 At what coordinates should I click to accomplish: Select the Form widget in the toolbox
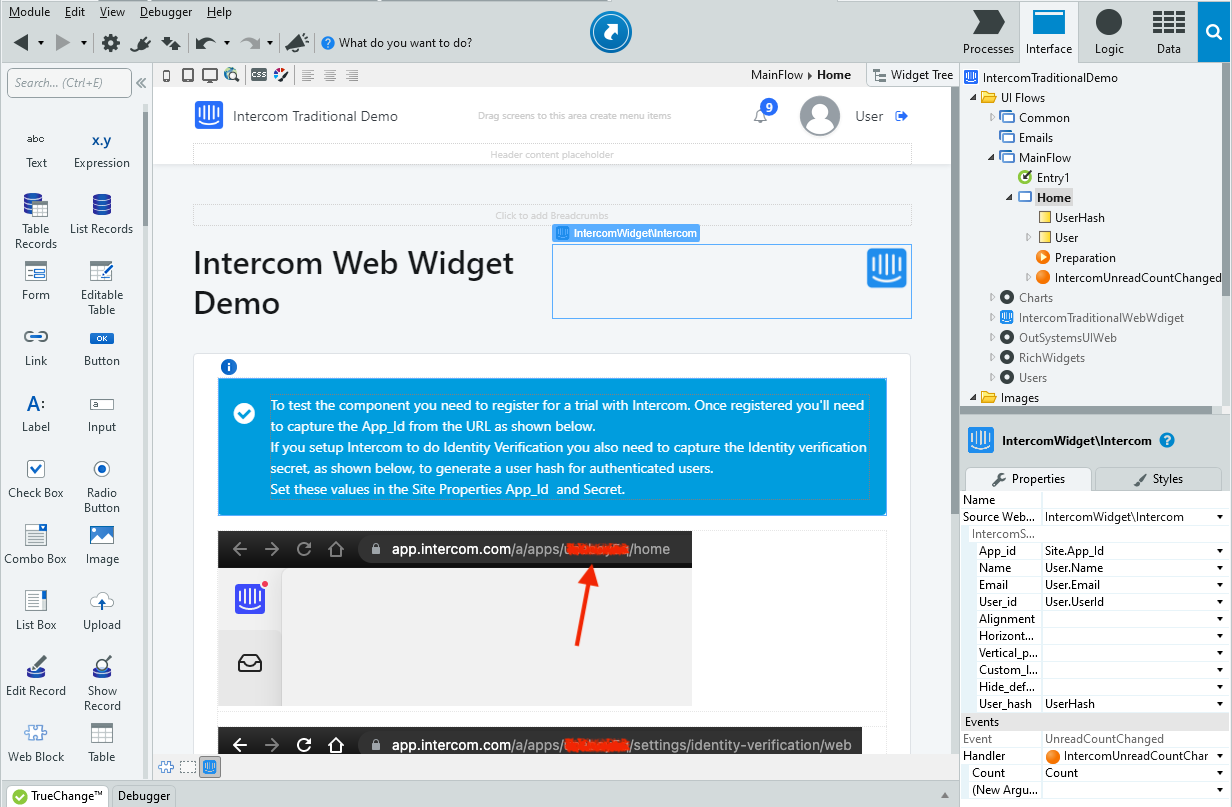(36, 282)
